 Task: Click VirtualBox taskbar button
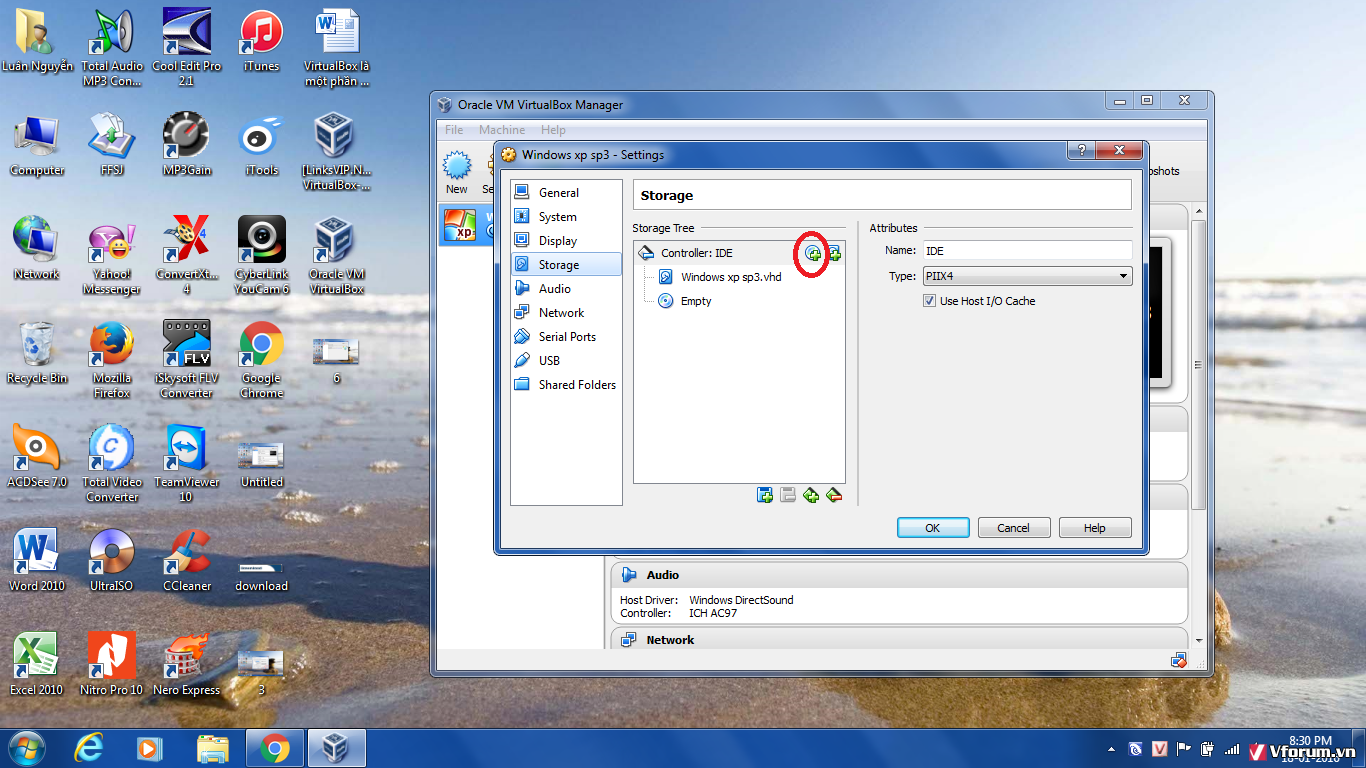click(337, 748)
